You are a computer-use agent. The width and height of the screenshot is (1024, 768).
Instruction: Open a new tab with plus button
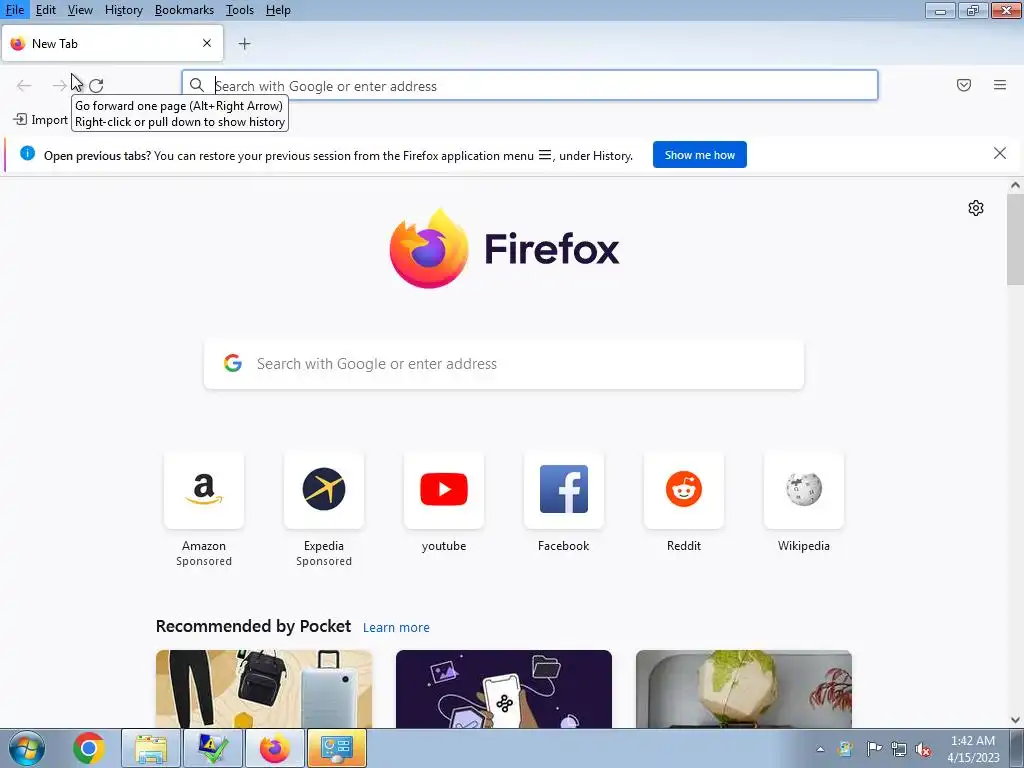(x=244, y=44)
